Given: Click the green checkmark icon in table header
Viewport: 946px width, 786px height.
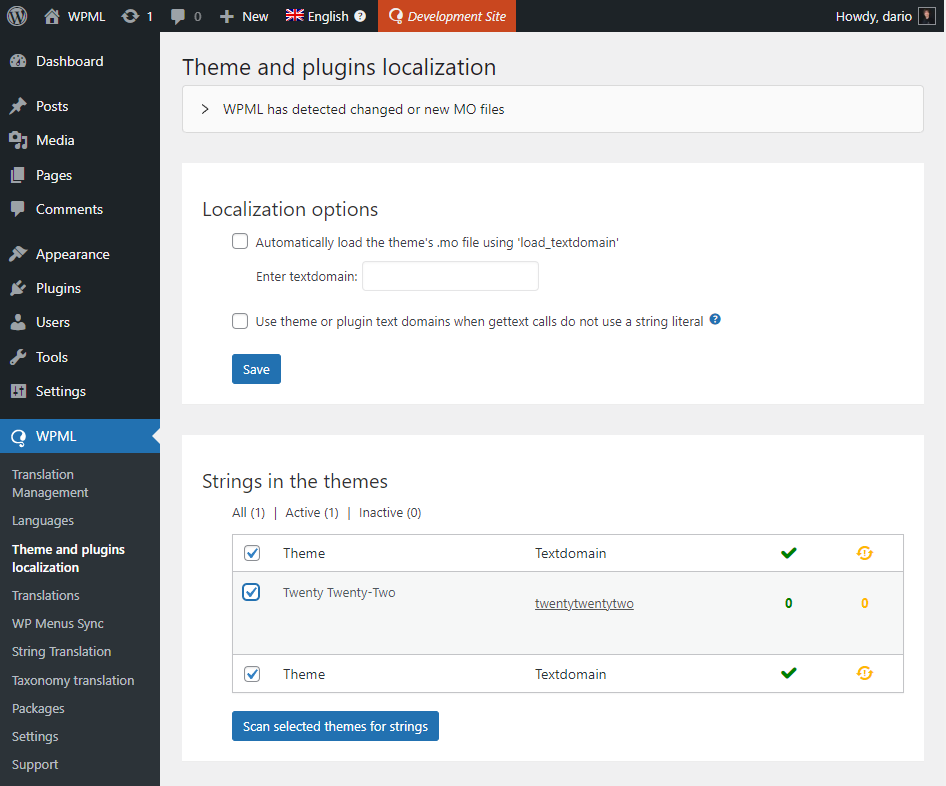Looking at the screenshot, I should pos(789,553).
